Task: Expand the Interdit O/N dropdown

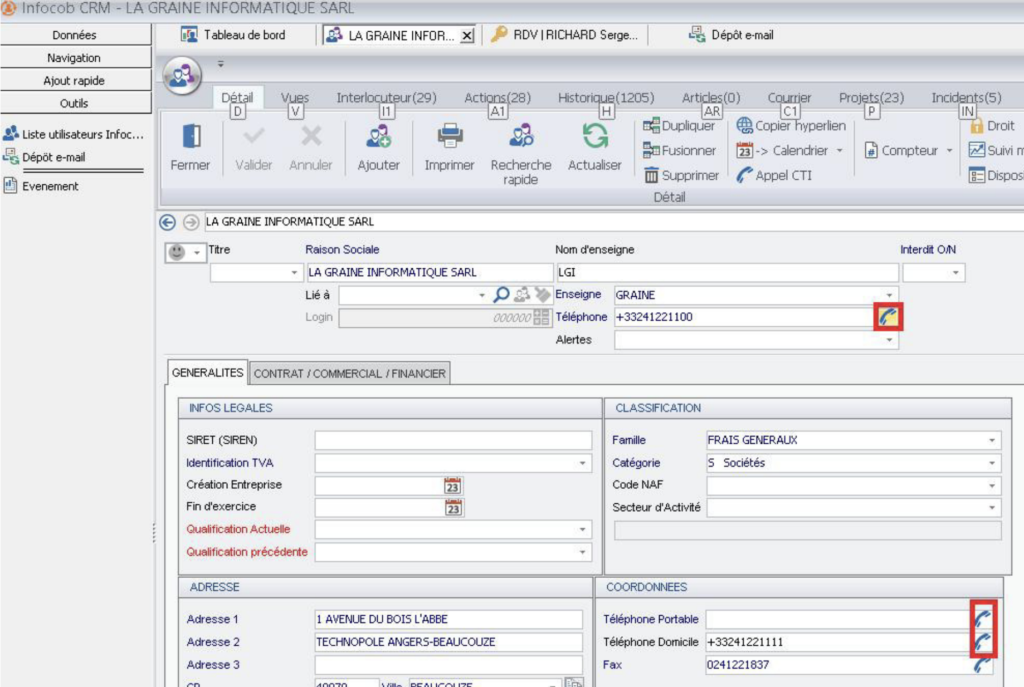Action: 955,273
